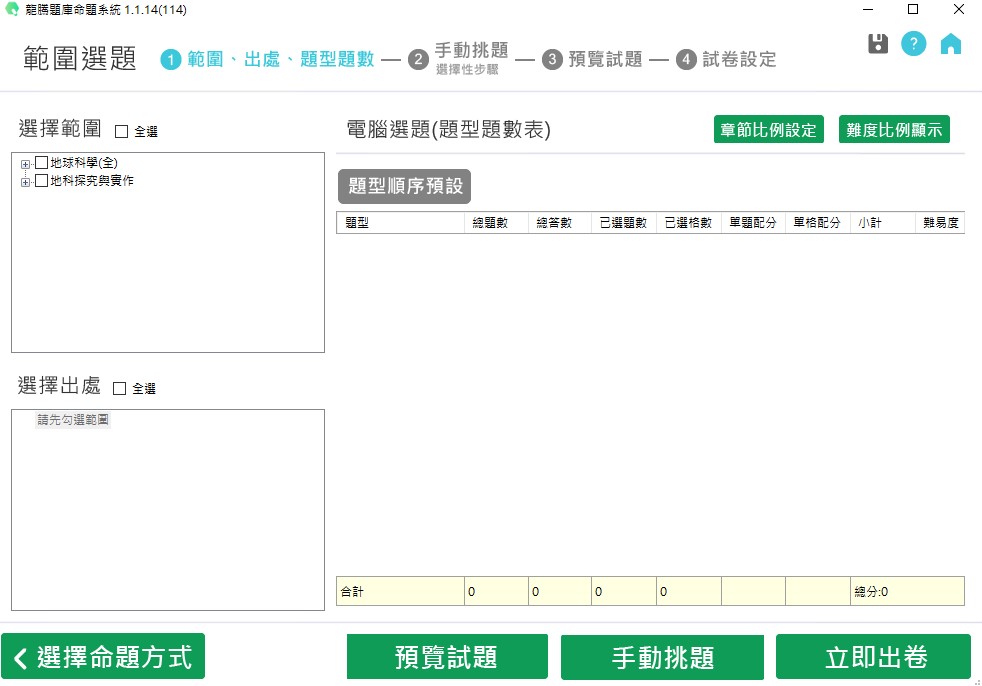The width and height of the screenshot is (982, 686).
Task: Click the 難度比例顯示 button
Action: [x=893, y=130]
